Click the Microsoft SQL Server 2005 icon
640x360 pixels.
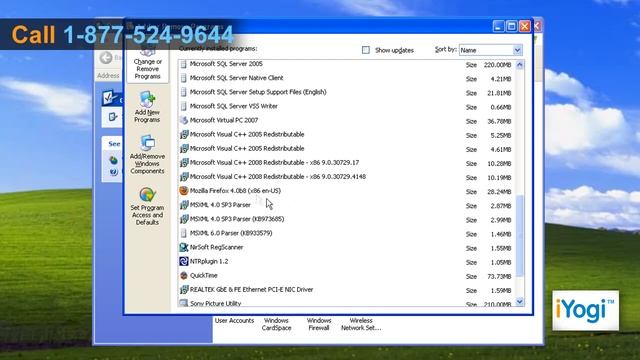click(x=184, y=64)
